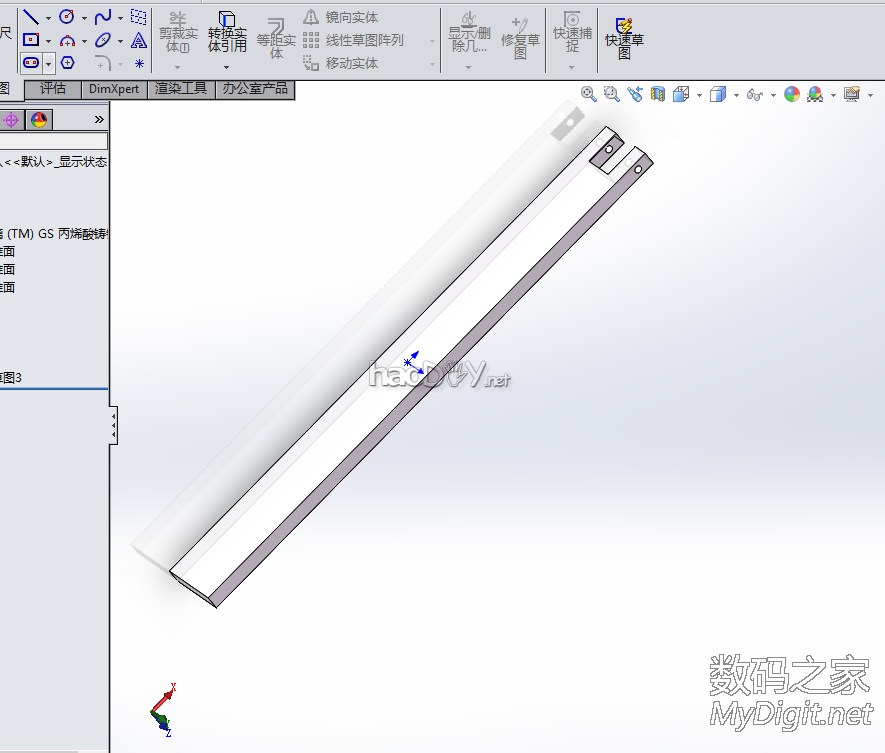Click the feature tree filter field
Screen dimensions: 885x753
point(54,141)
